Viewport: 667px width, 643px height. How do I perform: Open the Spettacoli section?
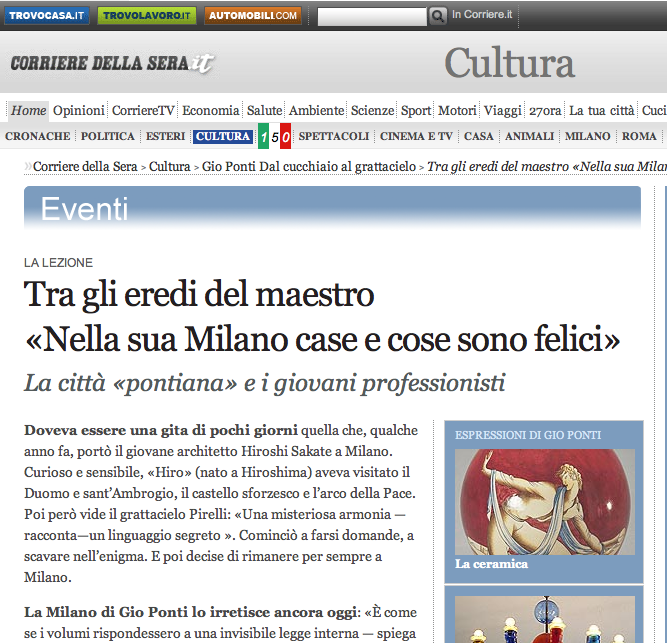tap(334, 136)
